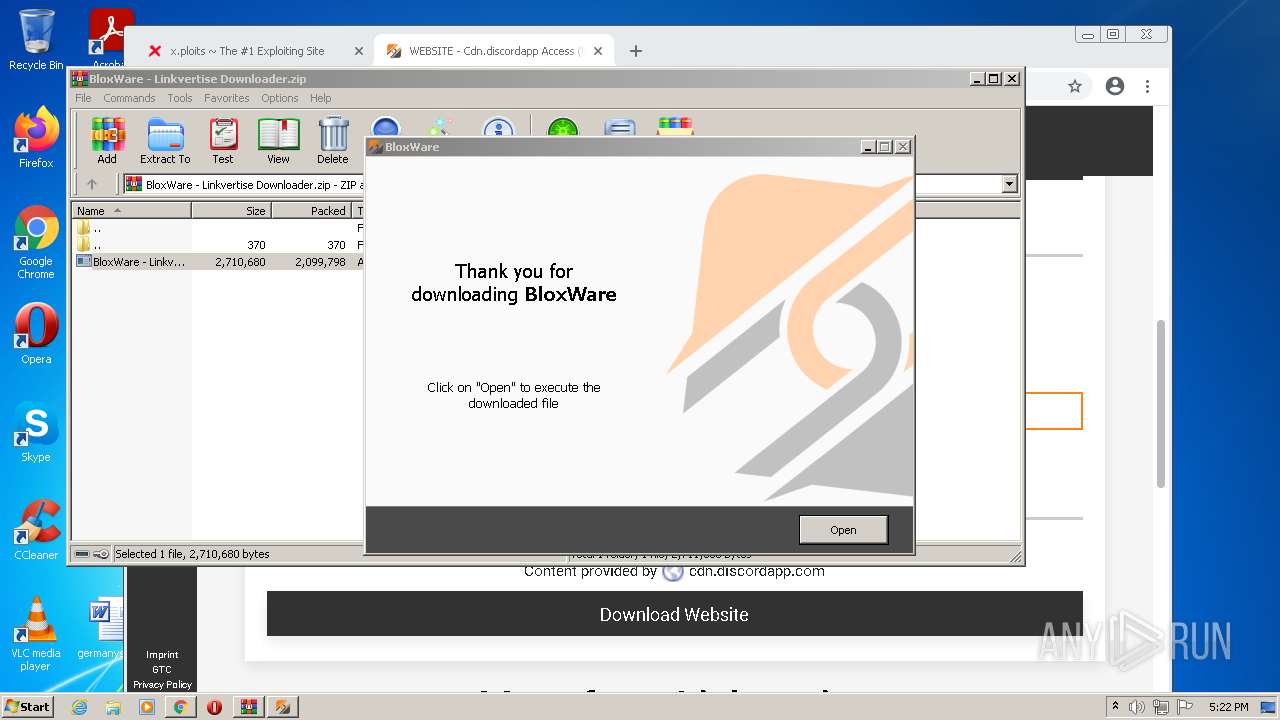
Task: Click the Delete trash can icon
Action: coord(333,141)
